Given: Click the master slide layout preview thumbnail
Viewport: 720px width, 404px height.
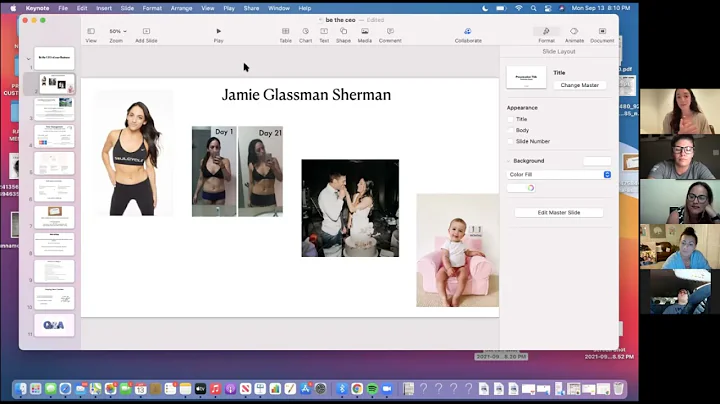Looking at the screenshot, I should point(526,77).
